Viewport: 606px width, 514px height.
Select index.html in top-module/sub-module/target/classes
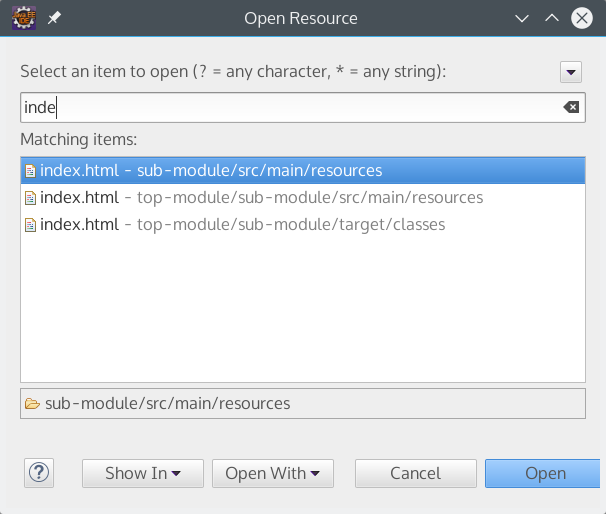[x=303, y=225]
